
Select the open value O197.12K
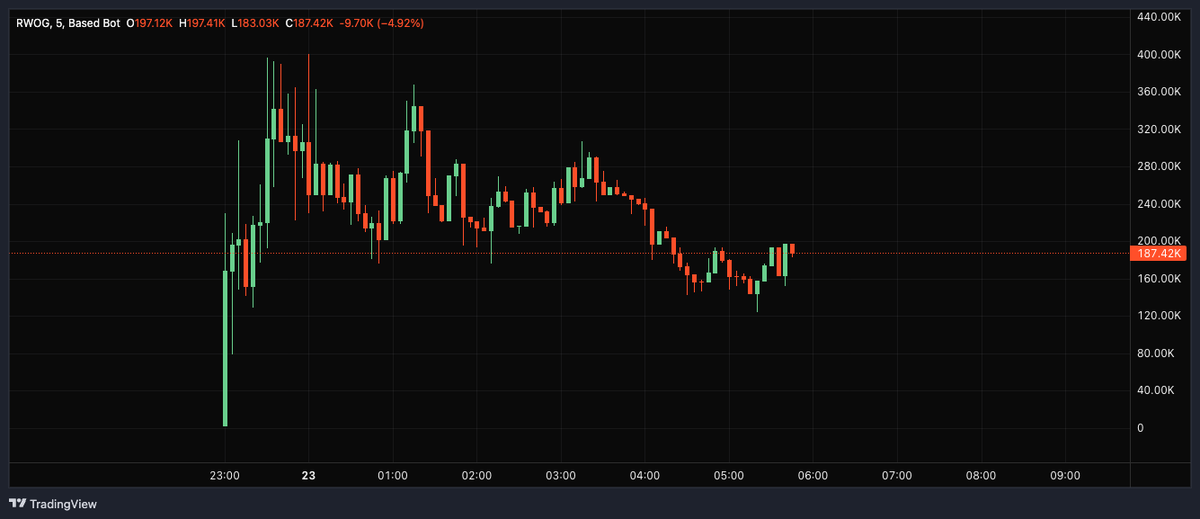tap(148, 22)
